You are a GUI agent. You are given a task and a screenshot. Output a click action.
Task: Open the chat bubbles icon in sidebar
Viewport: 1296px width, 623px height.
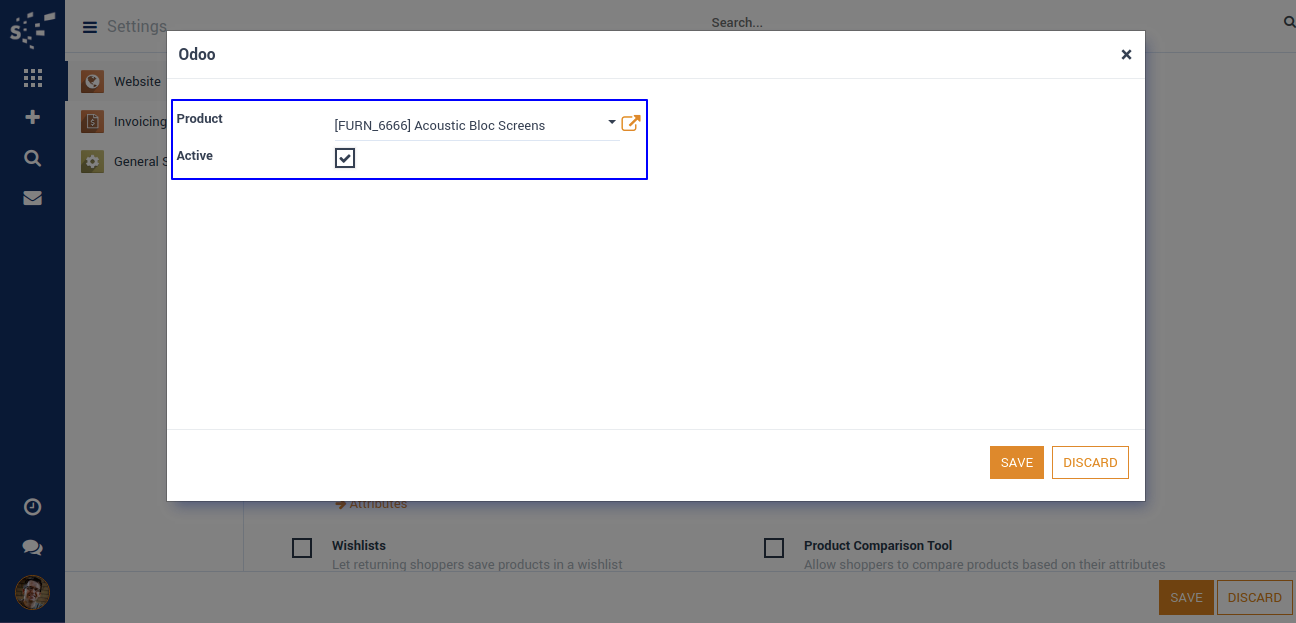[x=32, y=548]
